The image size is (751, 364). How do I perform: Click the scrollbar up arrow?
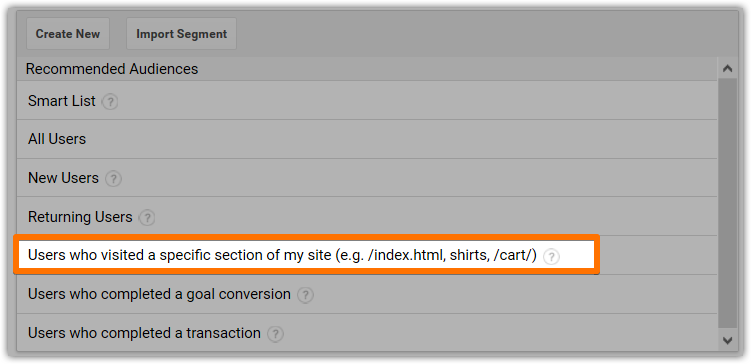[728, 68]
